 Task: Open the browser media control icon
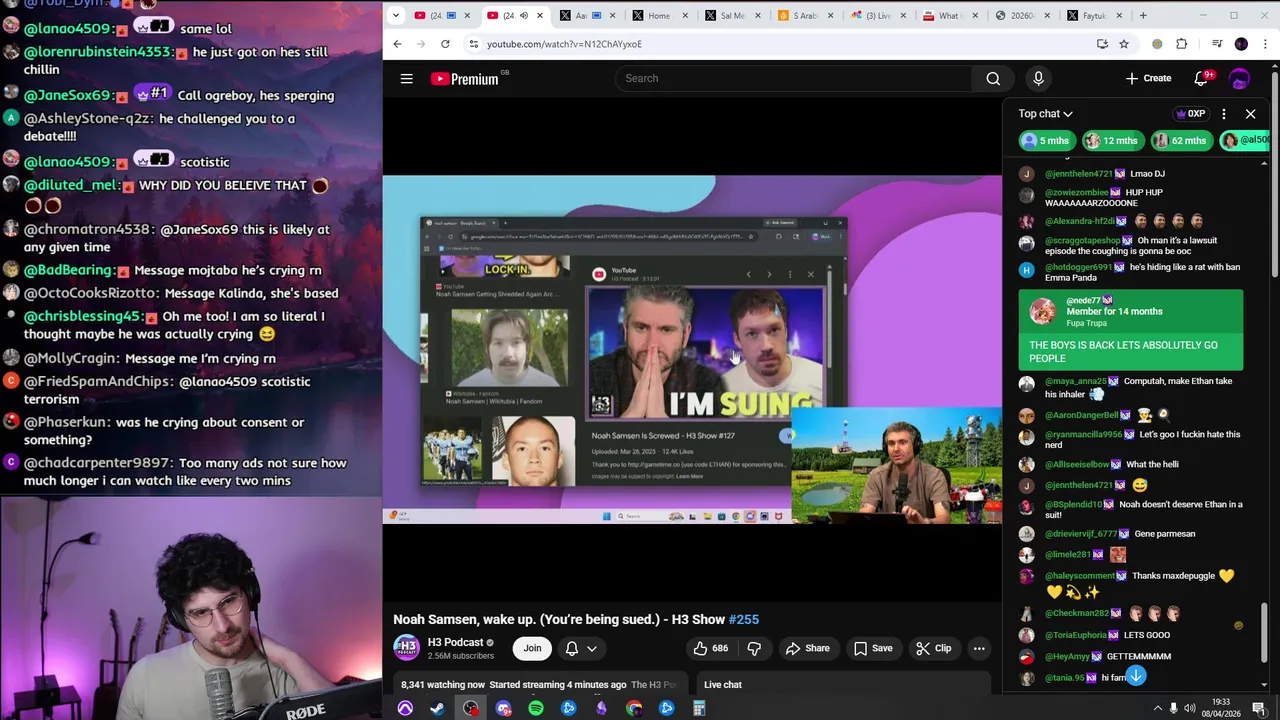1217,44
